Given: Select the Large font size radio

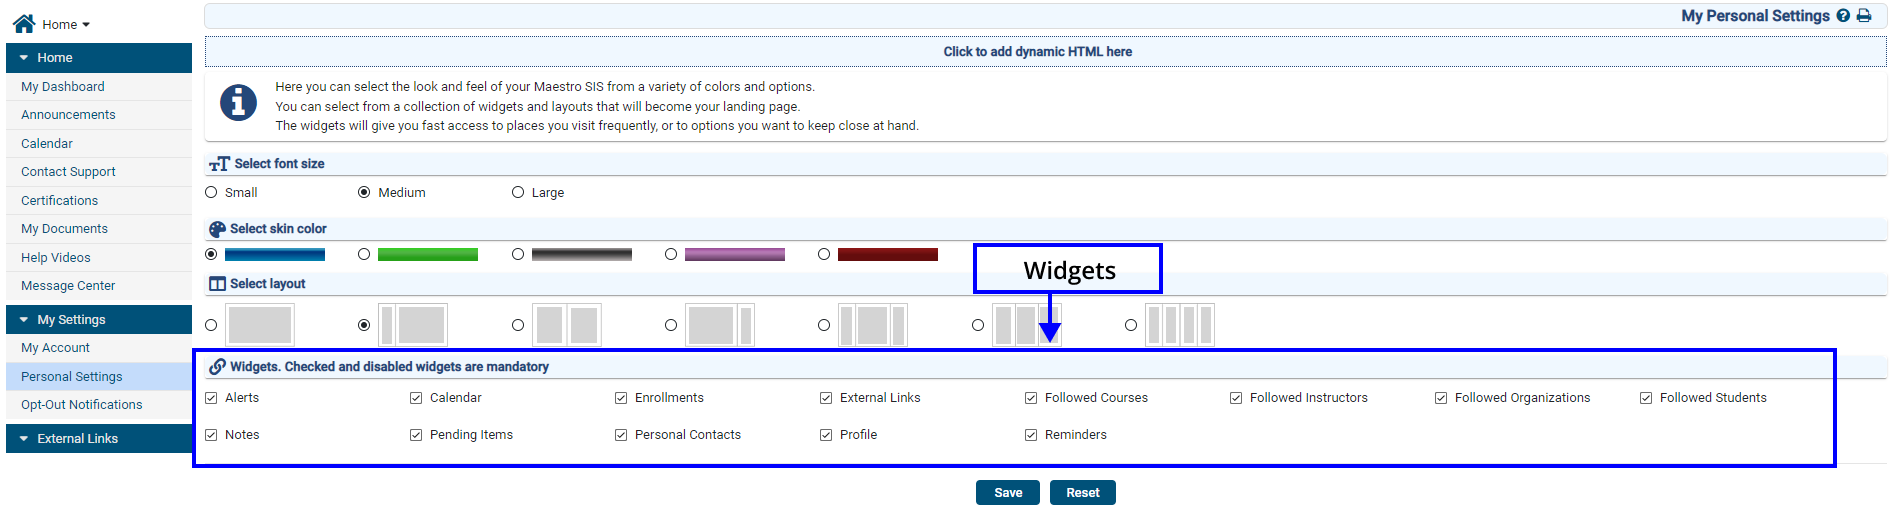Looking at the screenshot, I should point(518,192).
